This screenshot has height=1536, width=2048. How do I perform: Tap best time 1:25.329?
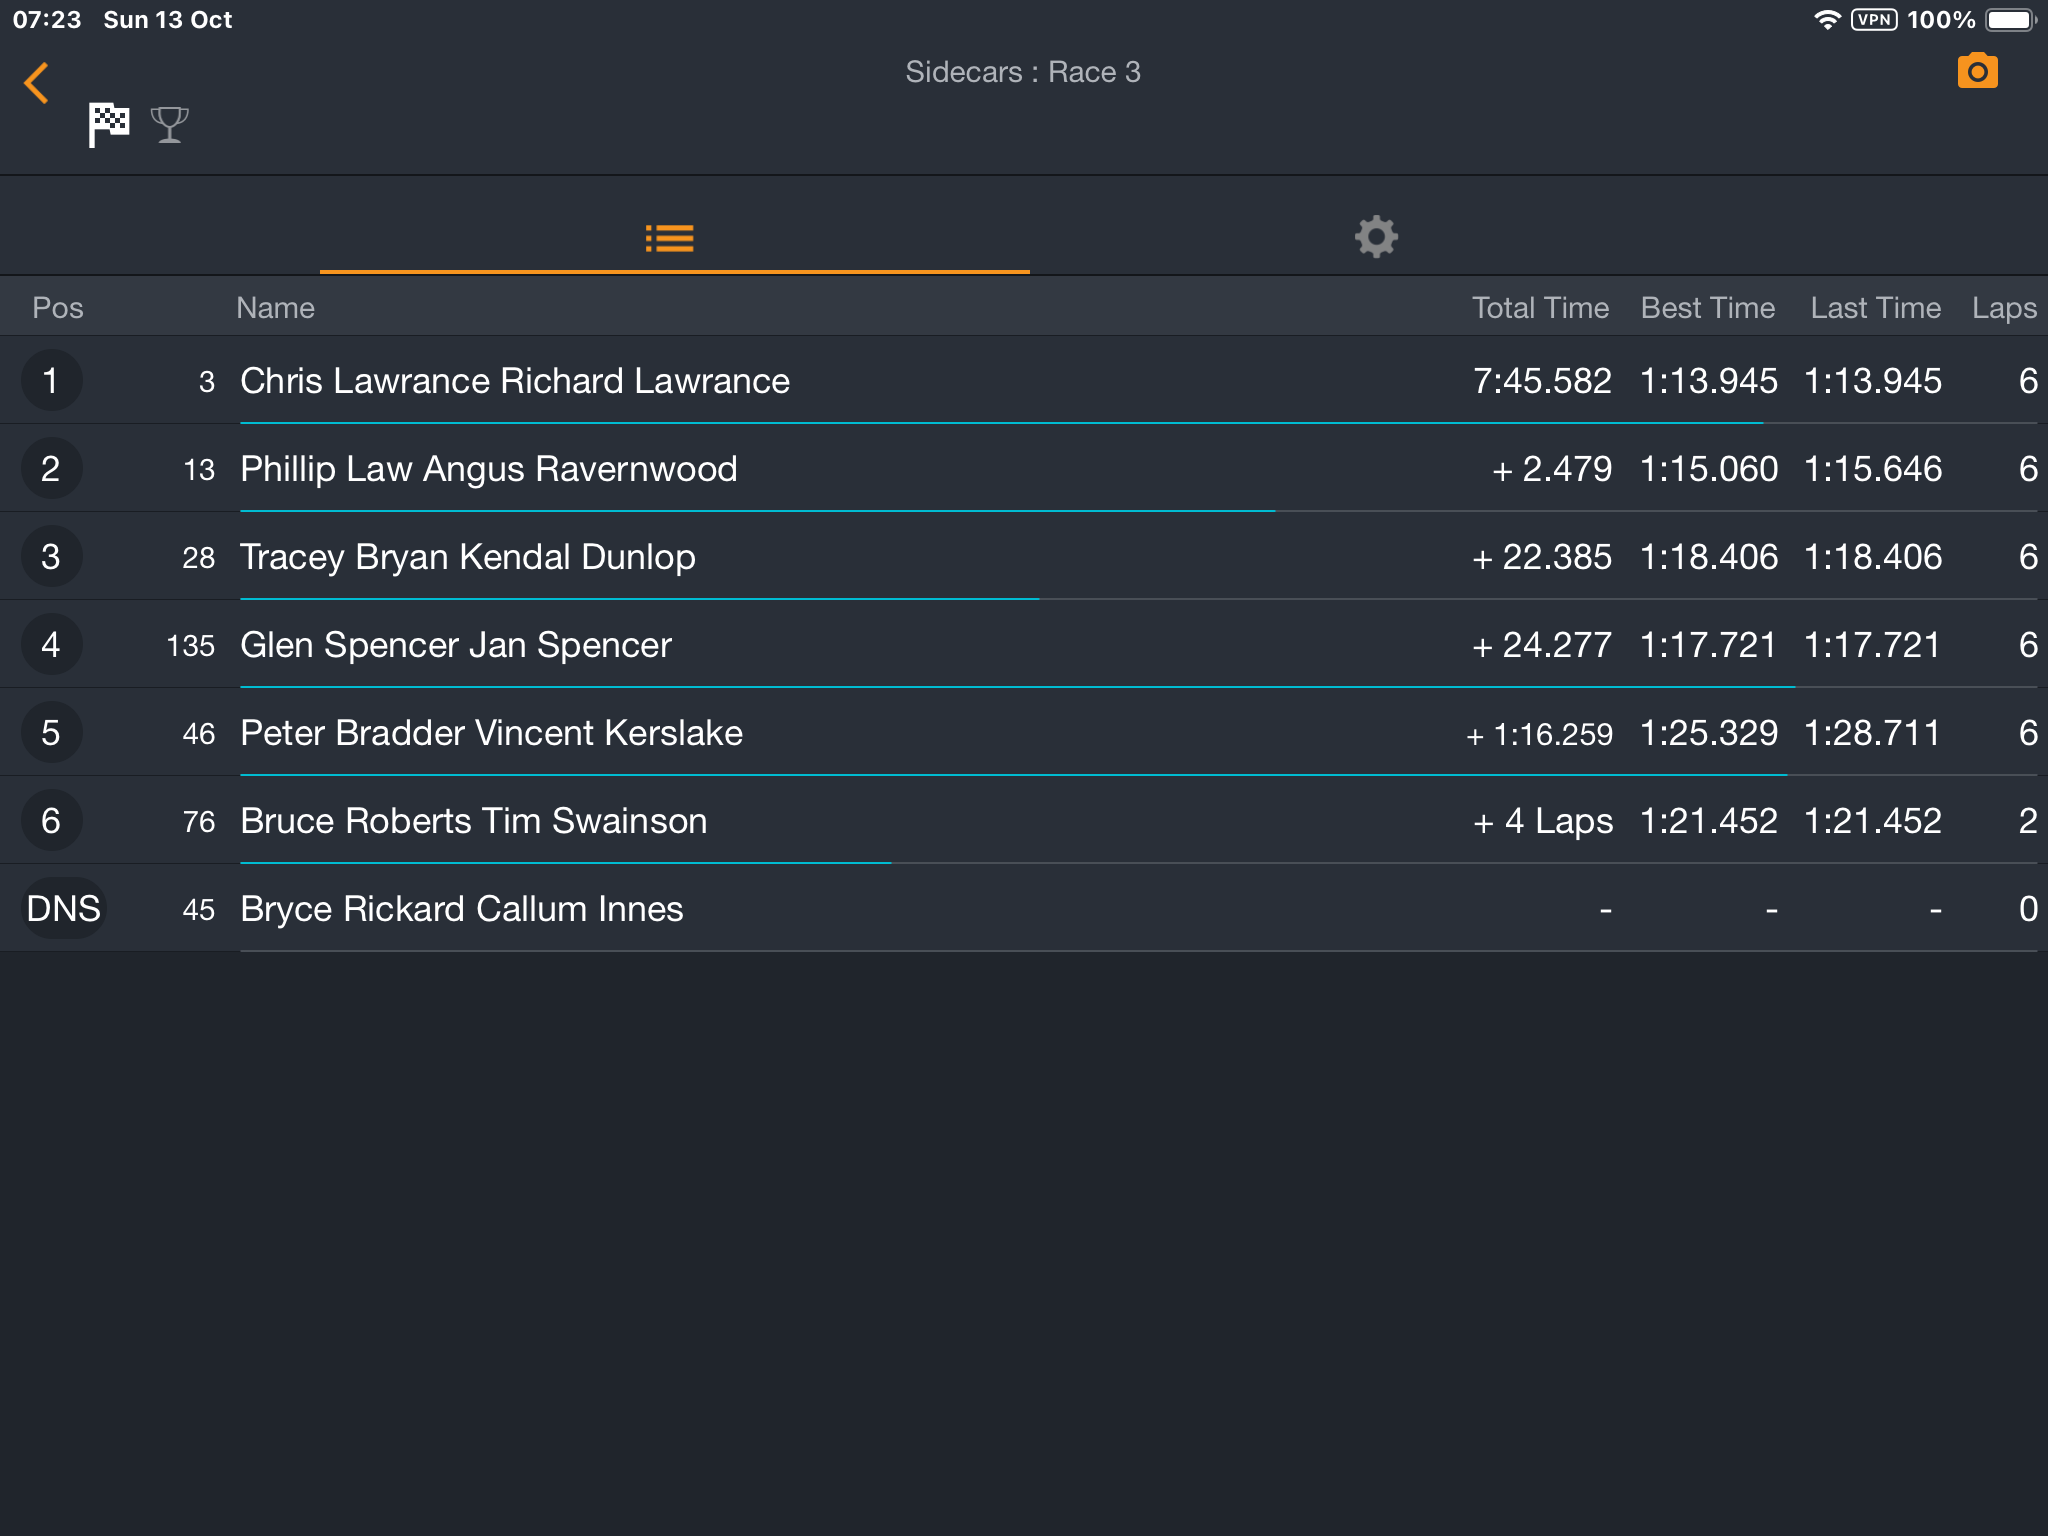1709,733
